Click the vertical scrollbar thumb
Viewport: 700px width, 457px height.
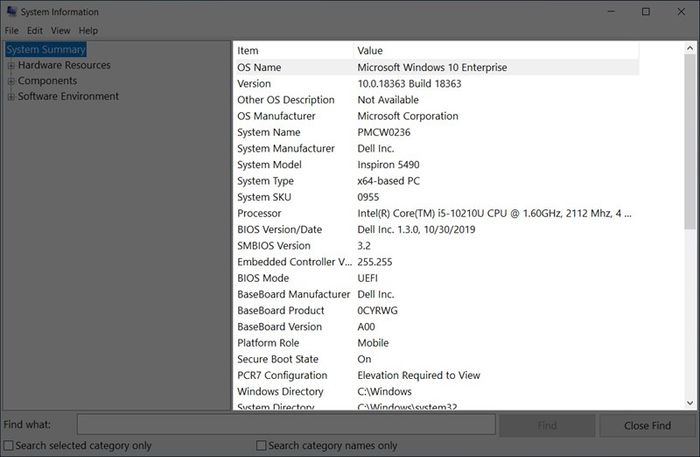(690, 142)
